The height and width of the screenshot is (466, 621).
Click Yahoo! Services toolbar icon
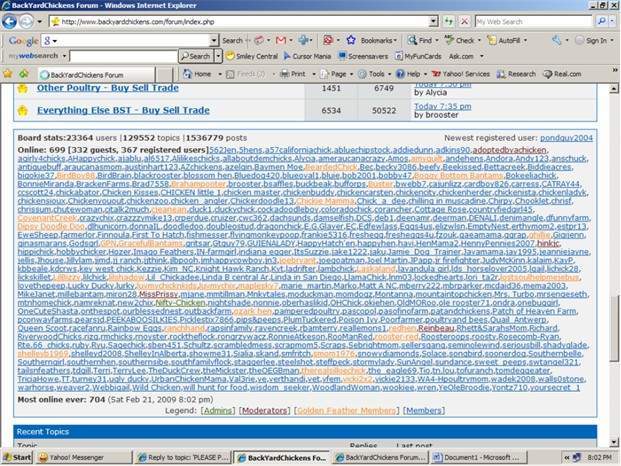(436, 74)
